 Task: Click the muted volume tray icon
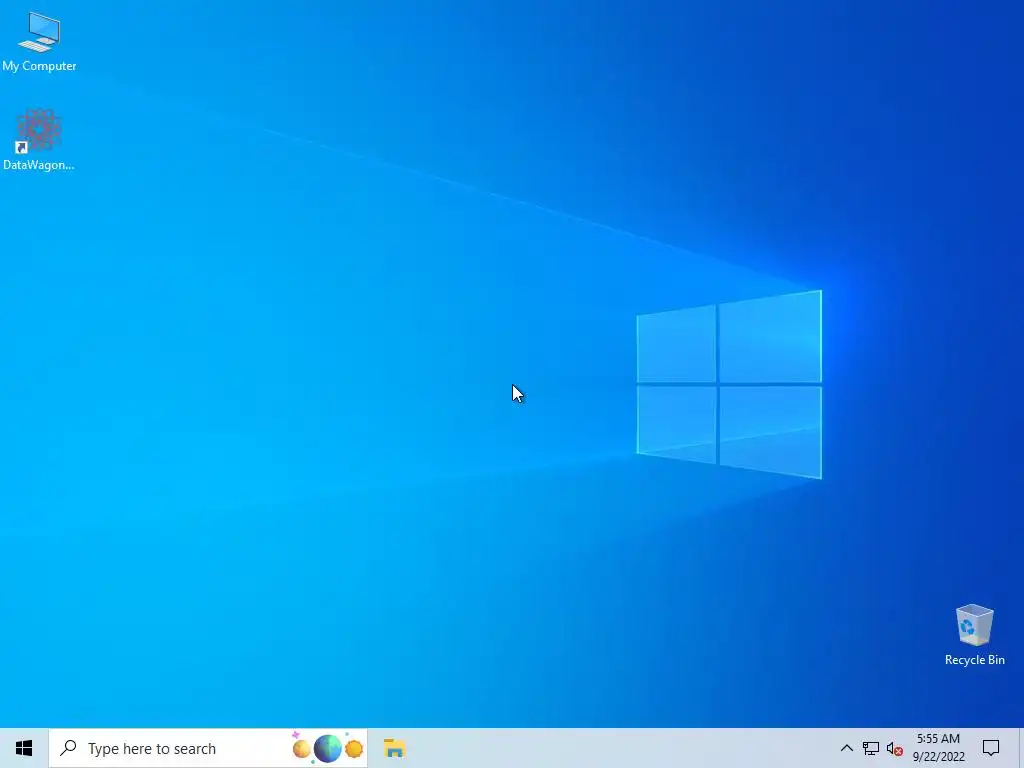click(x=895, y=749)
